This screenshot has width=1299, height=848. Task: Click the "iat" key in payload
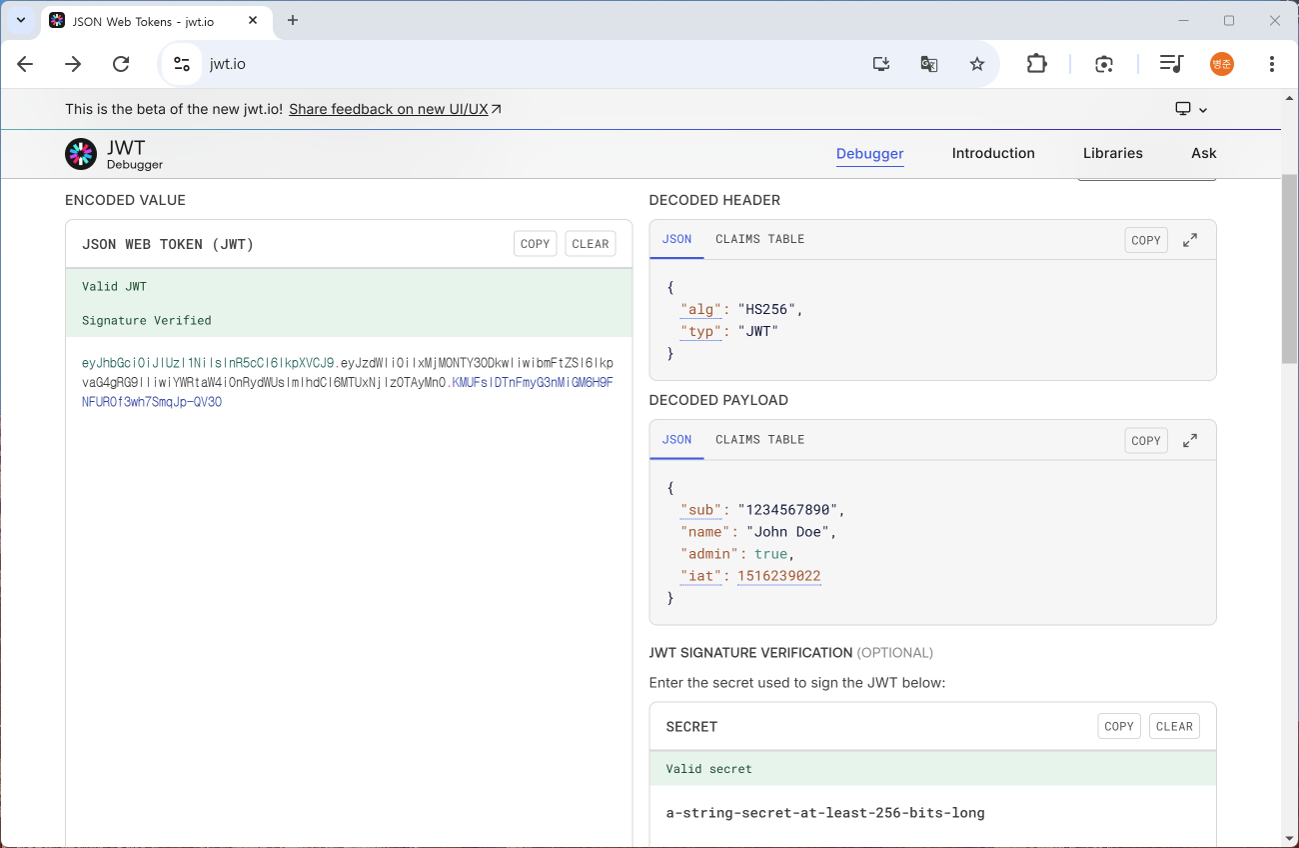pyautogui.click(x=701, y=576)
